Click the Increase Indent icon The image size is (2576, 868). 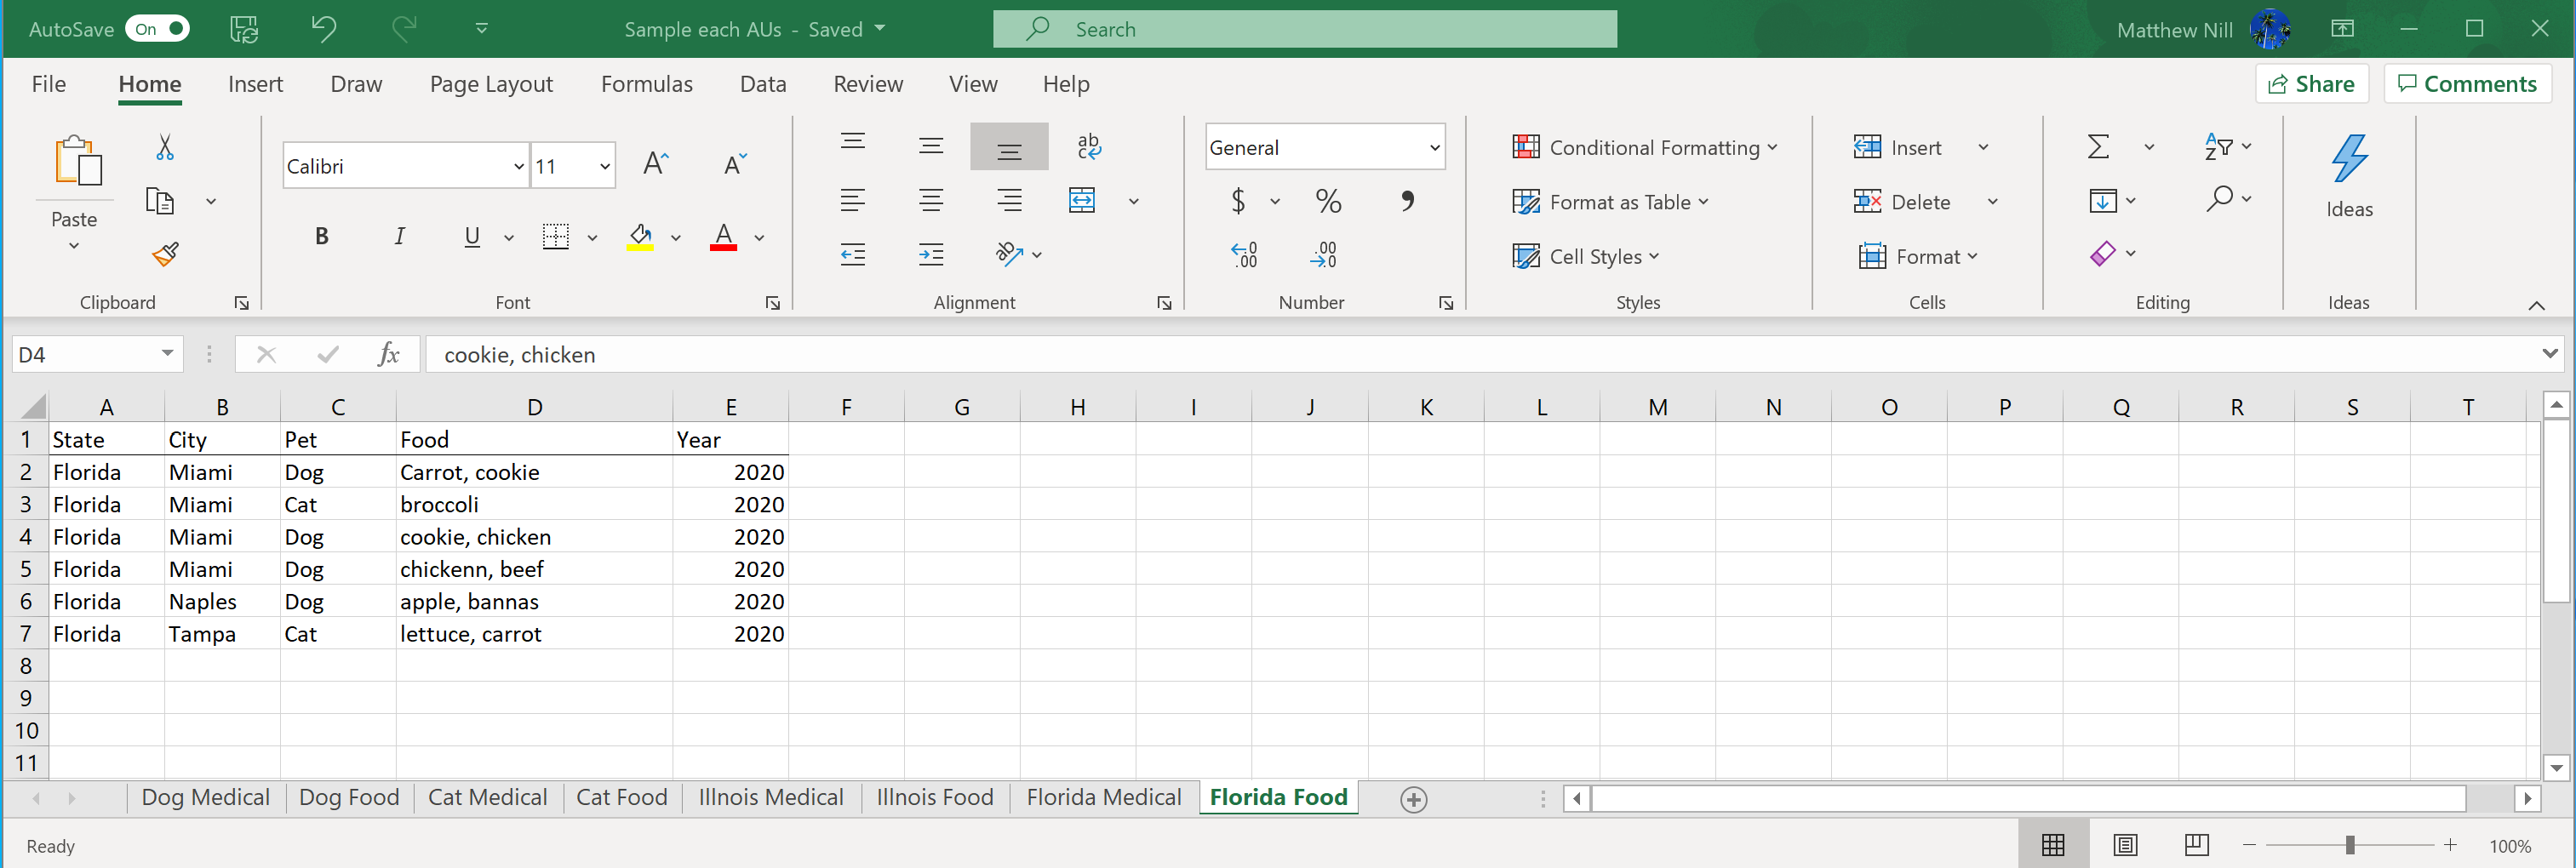[x=931, y=255]
